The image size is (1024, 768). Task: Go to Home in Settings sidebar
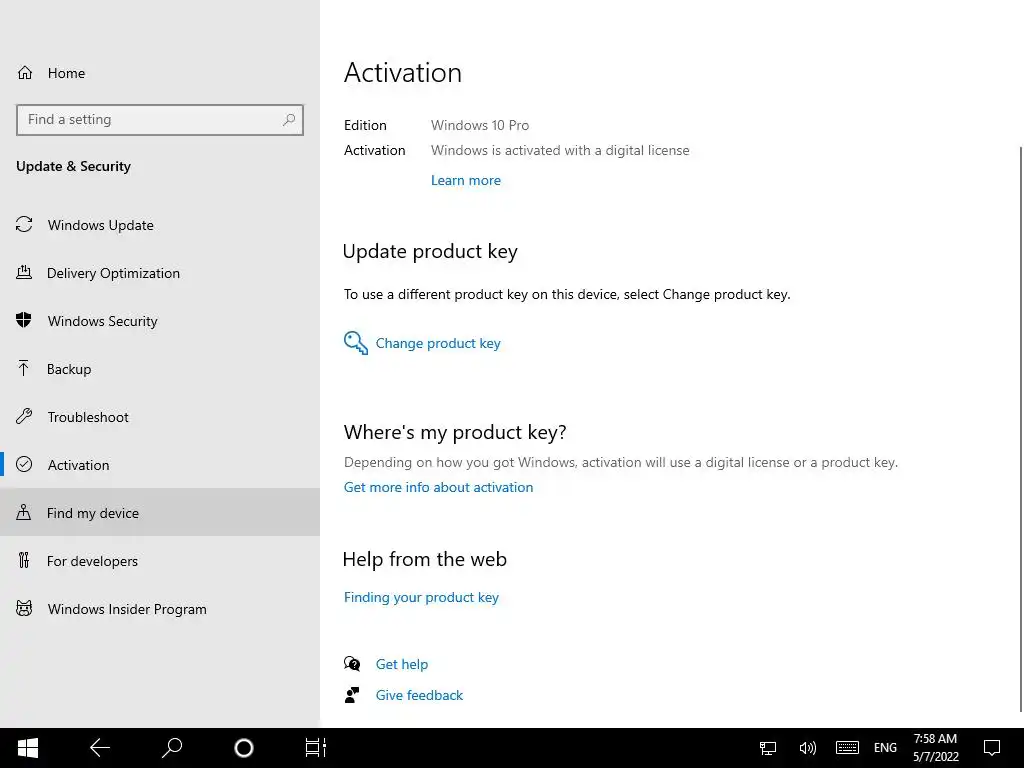pyautogui.click(x=160, y=72)
